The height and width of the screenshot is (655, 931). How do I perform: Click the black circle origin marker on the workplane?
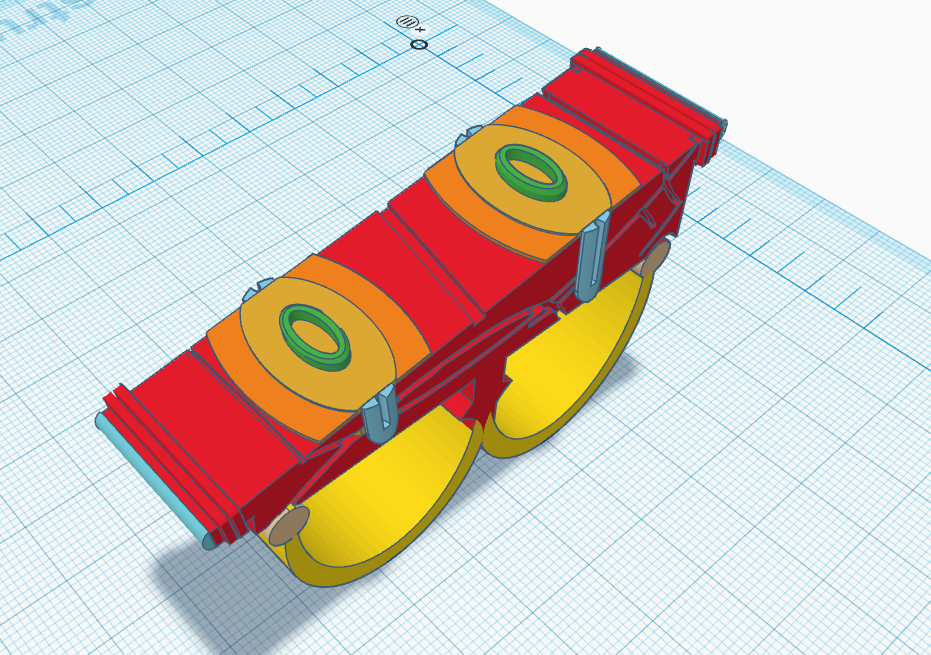419,45
